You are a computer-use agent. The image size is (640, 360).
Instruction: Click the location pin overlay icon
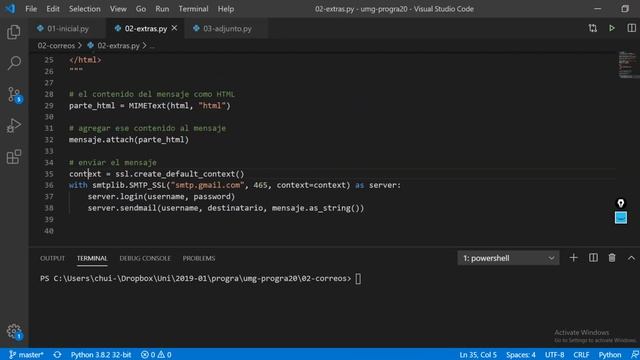(621, 203)
